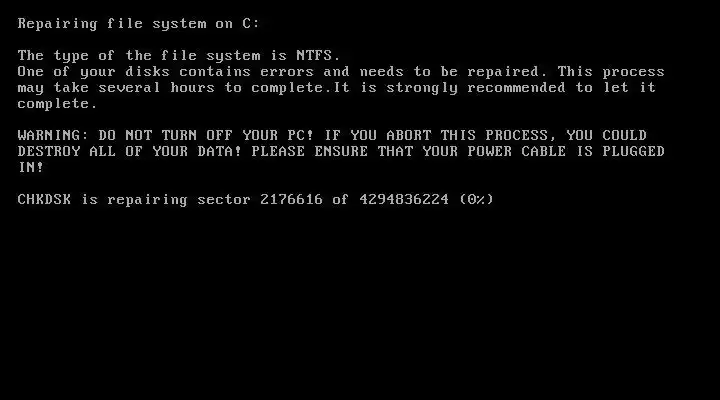Click the phrase 'One of your disks'

94,72
